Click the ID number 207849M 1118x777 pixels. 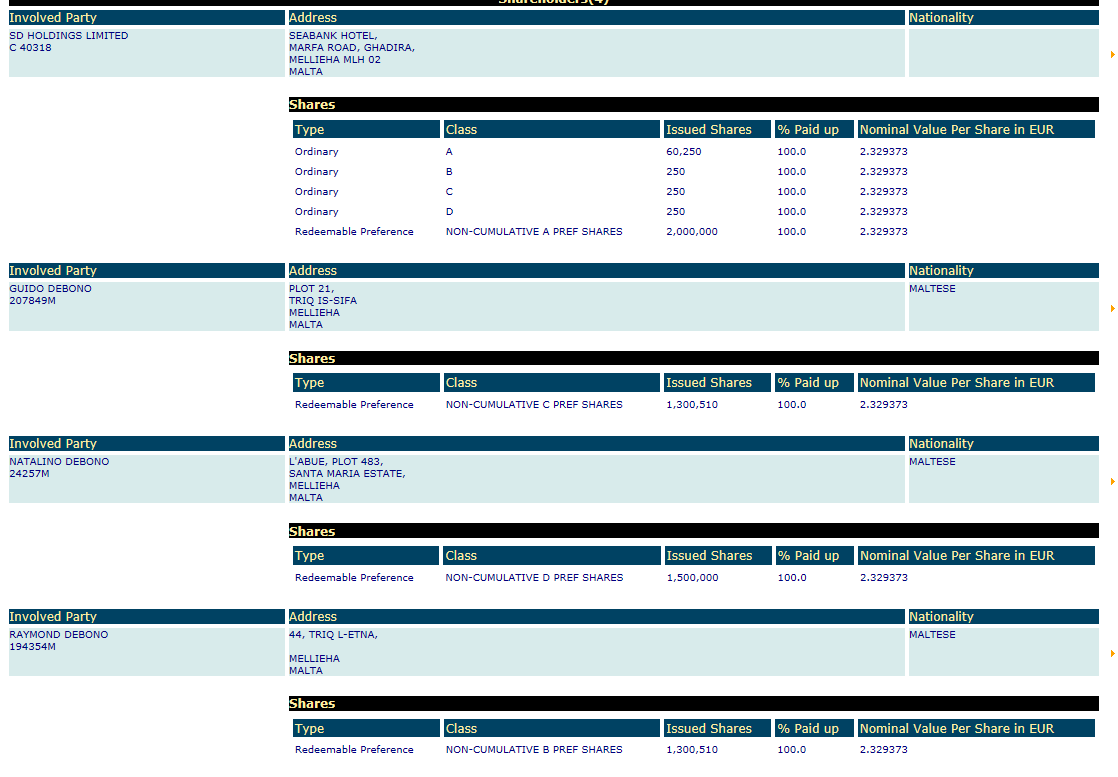pos(32,301)
